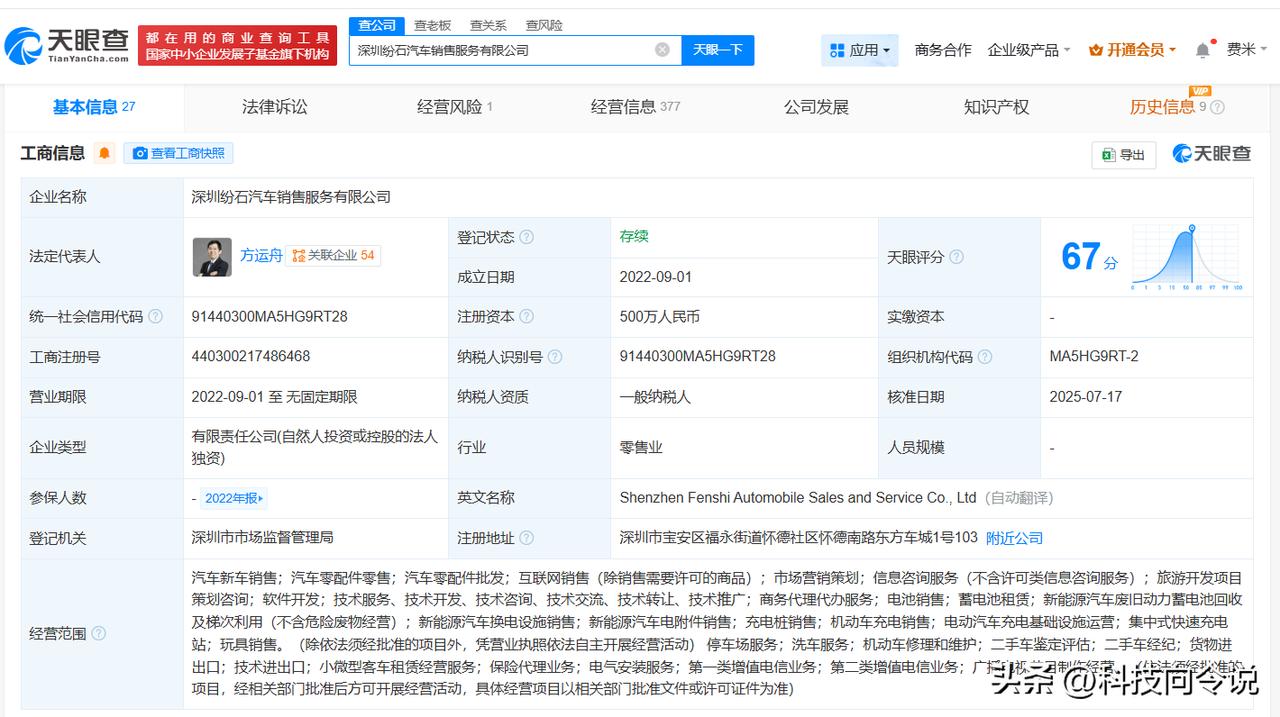Click the 天眼查 watermark logo near export
This screenshot has height=717, width=1280.
point(1212,154)
